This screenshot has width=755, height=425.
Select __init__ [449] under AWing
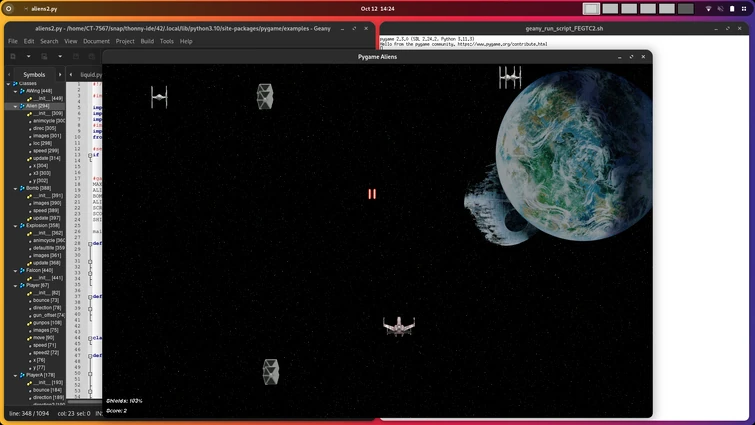coord(48,99)
